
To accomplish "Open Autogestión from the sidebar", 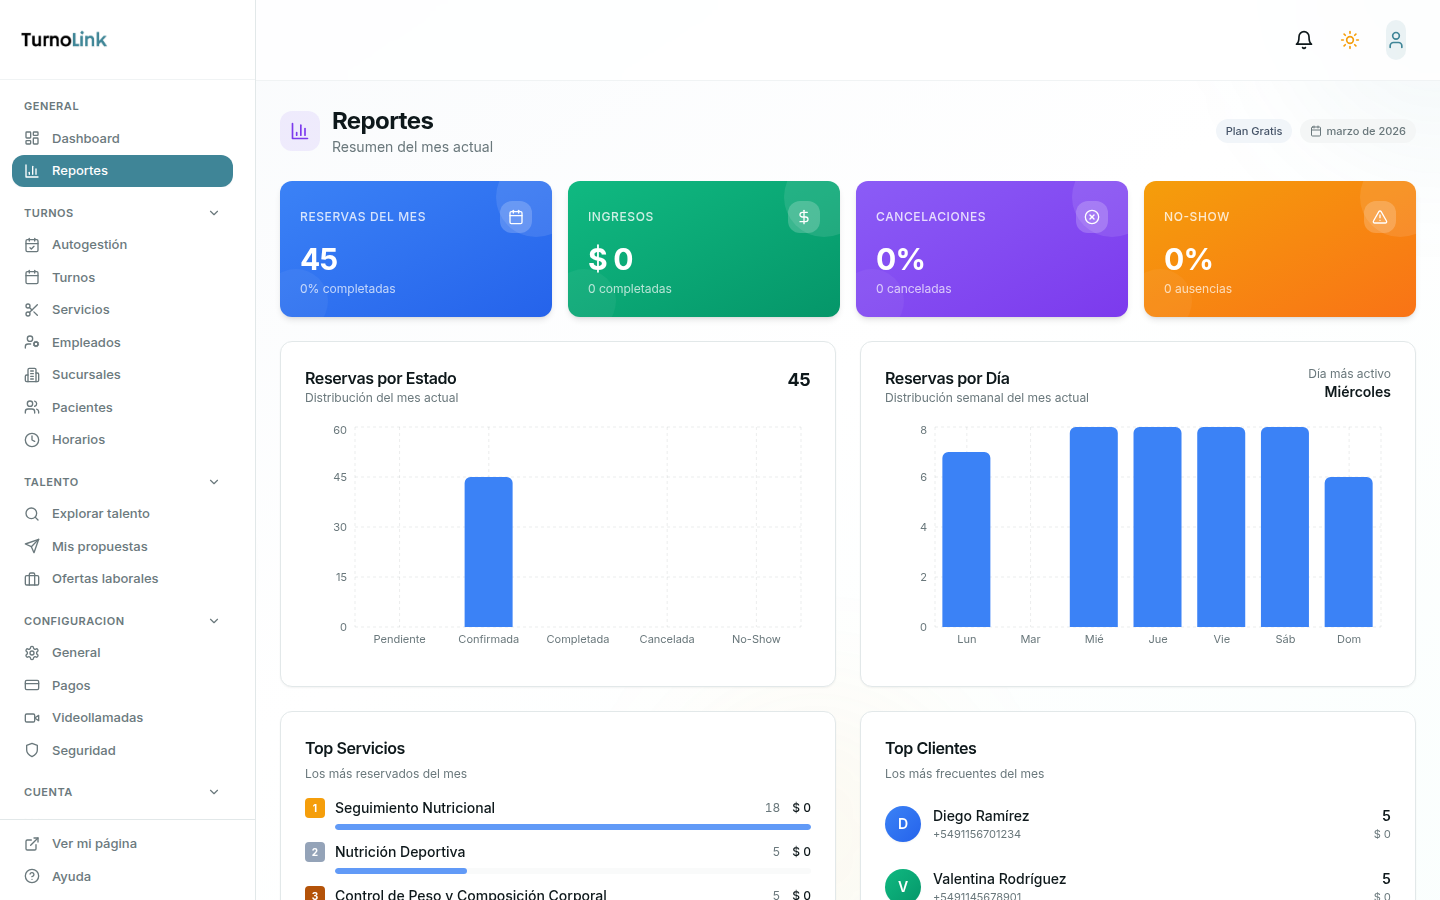I will tap(89, 245).
